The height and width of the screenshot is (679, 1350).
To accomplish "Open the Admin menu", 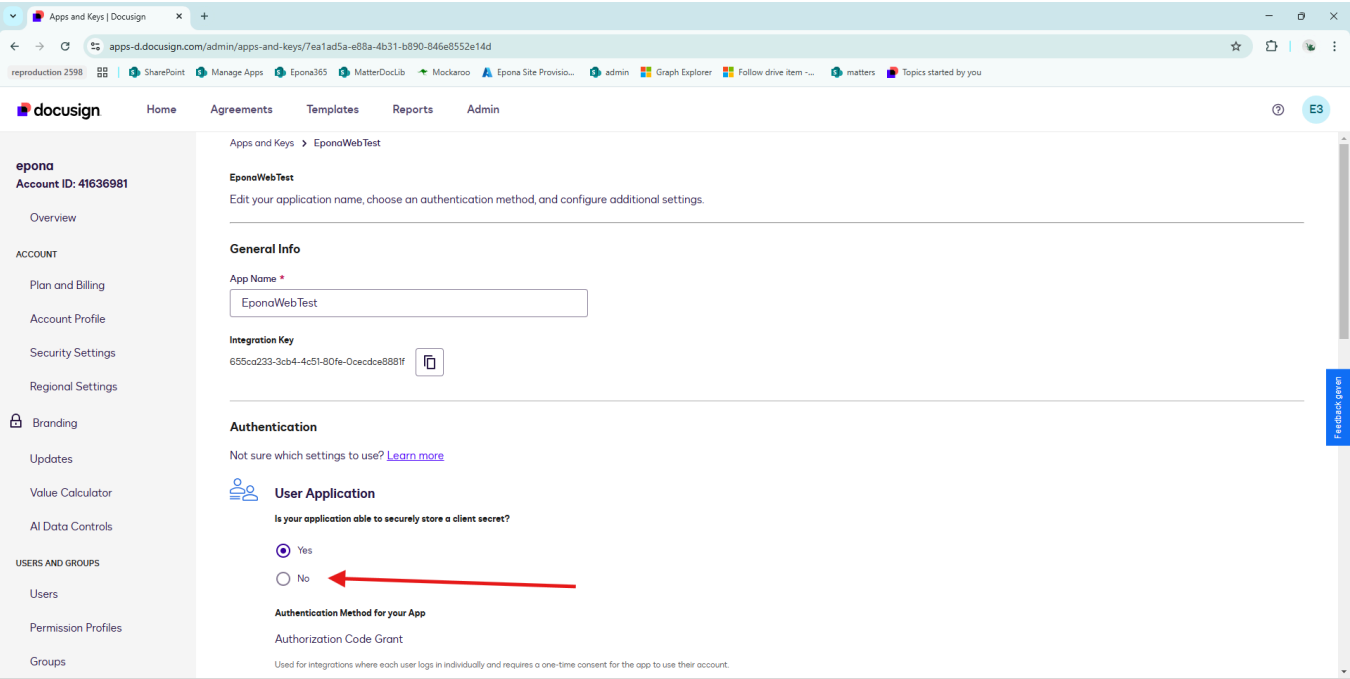I will [x=483, y=110].
